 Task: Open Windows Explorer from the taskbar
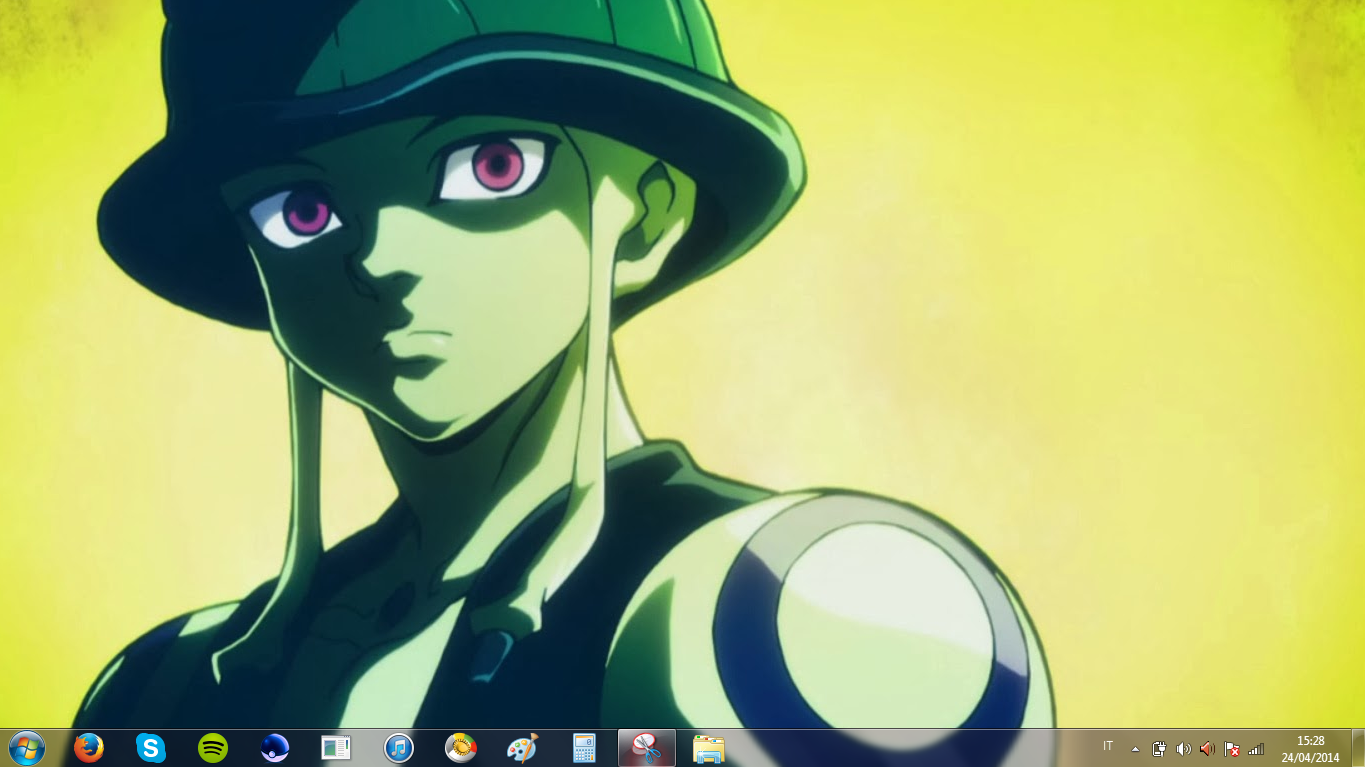pos(709,748)
